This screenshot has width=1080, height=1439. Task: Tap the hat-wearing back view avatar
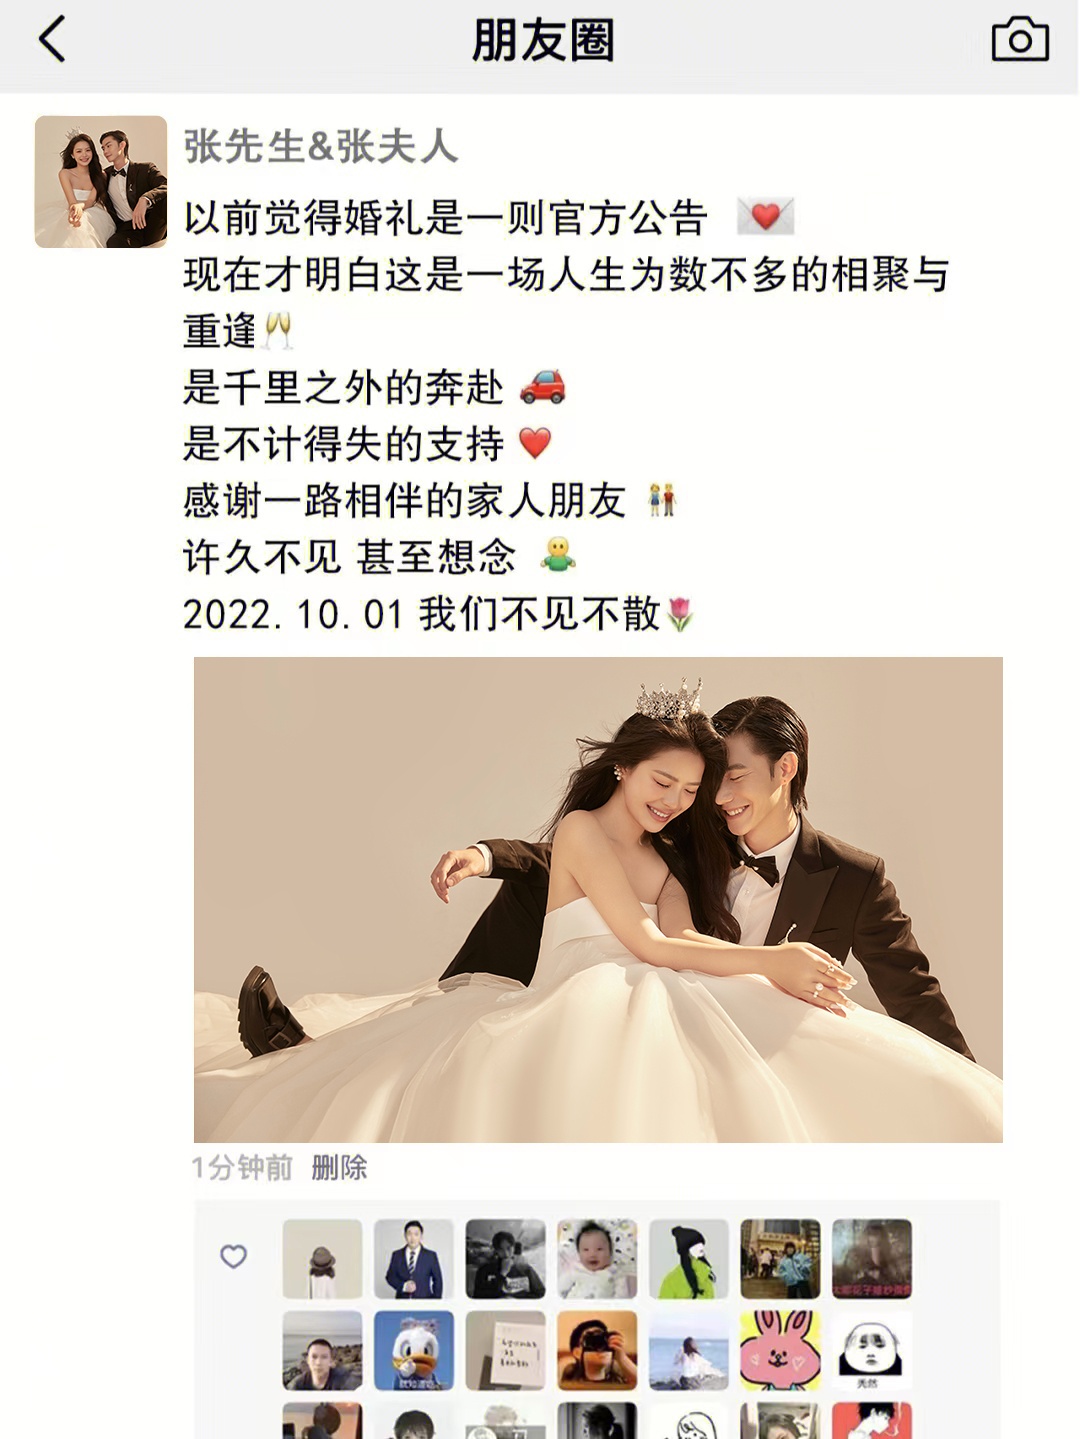[322, 1259]
